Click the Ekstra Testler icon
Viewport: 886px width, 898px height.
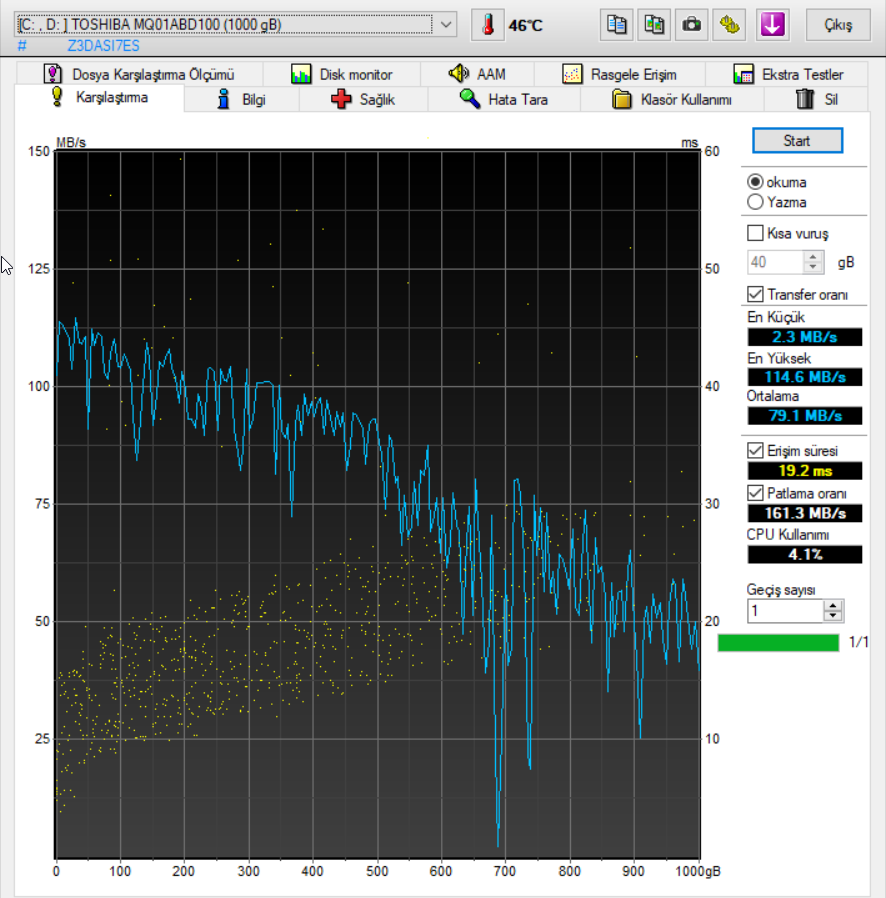(x=743, y=74)
